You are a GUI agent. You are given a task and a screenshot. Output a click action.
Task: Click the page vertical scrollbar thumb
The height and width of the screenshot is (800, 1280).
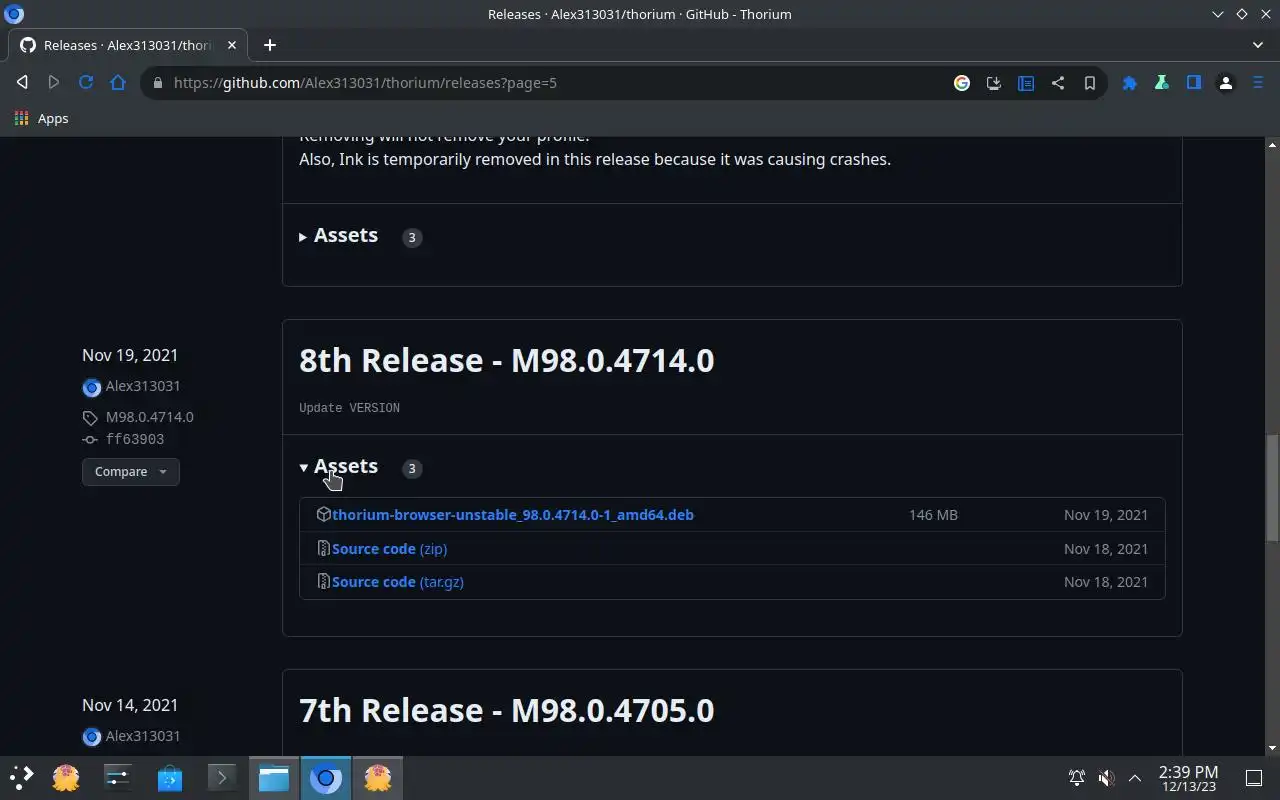coord(1272,489)
